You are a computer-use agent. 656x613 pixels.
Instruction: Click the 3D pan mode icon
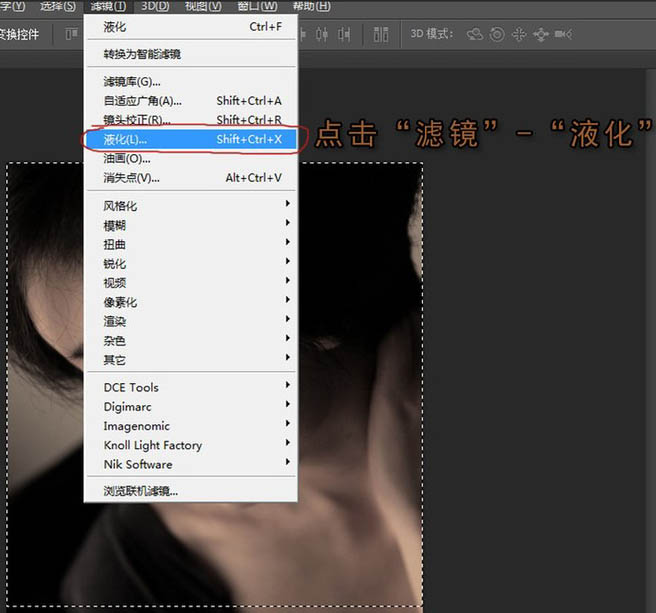[x=519, y=34]
